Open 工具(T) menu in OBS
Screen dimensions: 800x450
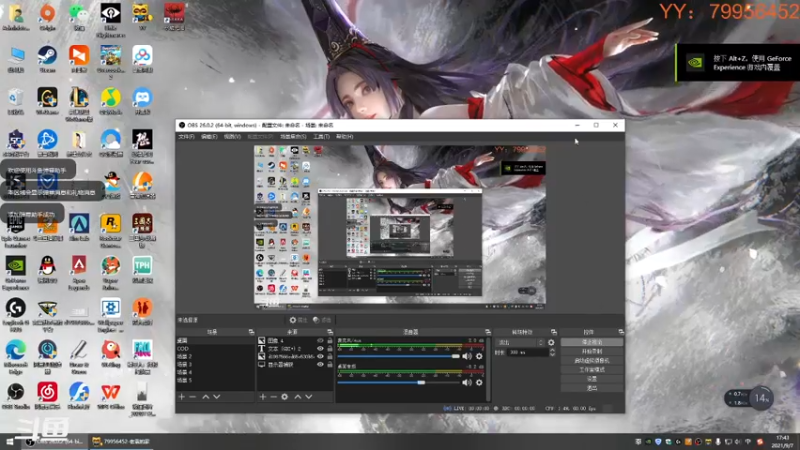coord(321,137)
